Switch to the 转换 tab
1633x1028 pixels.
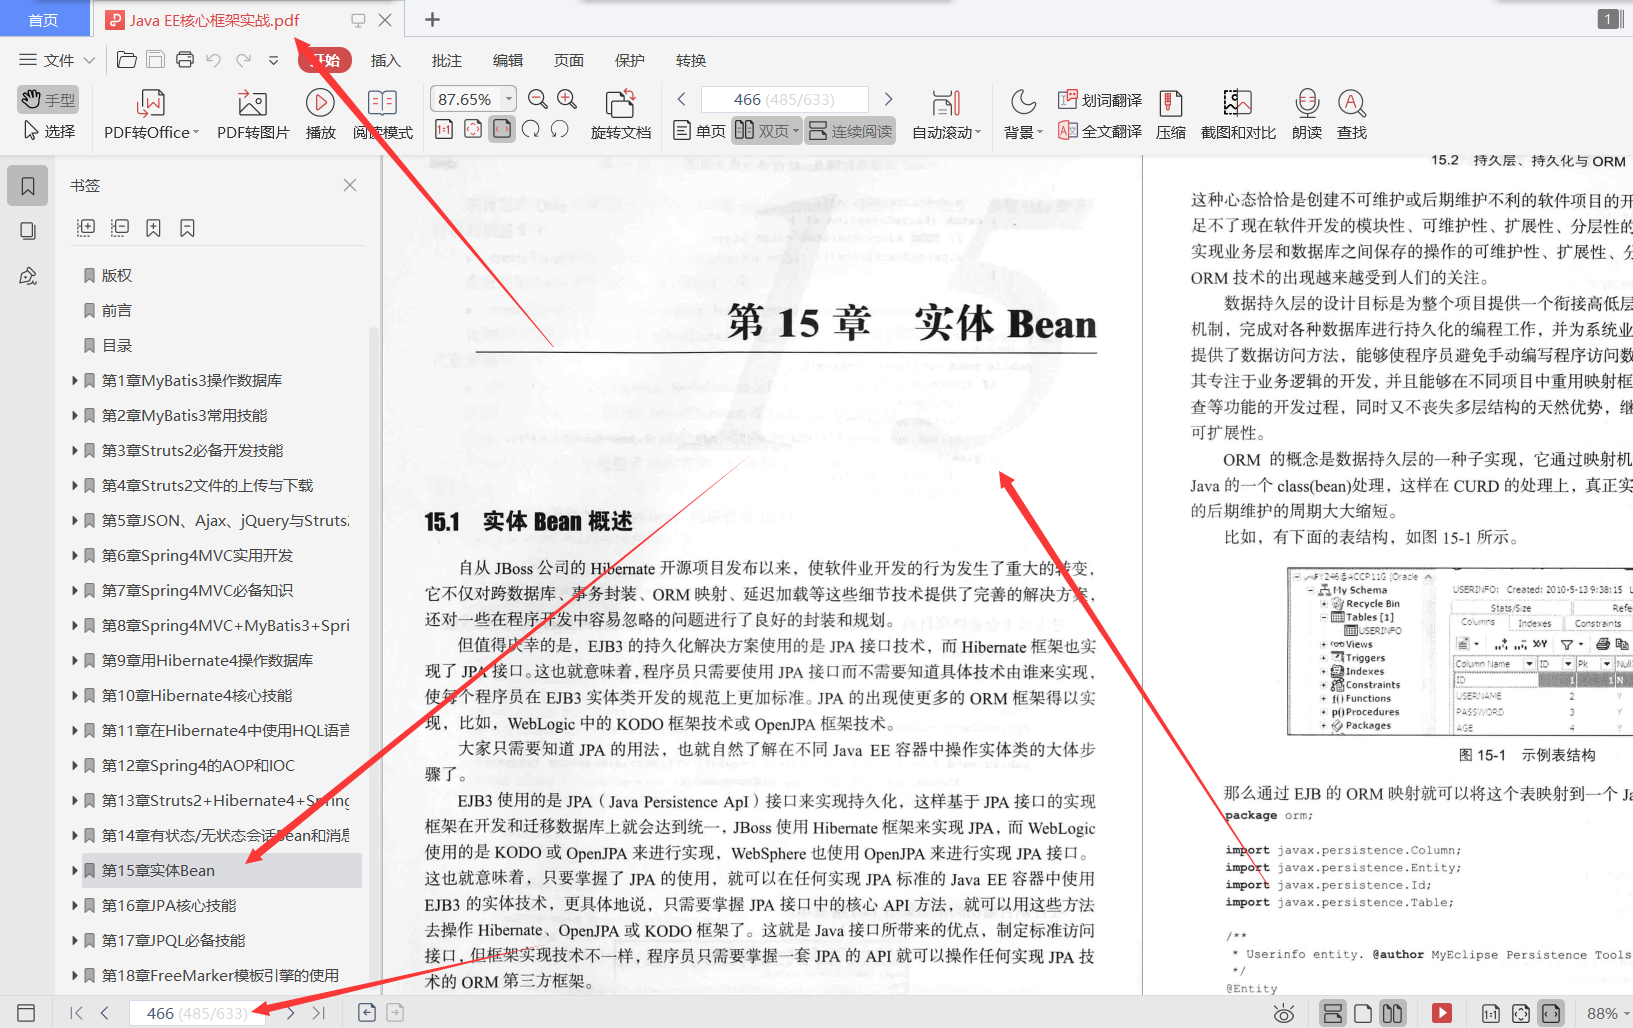click(691, 60)
